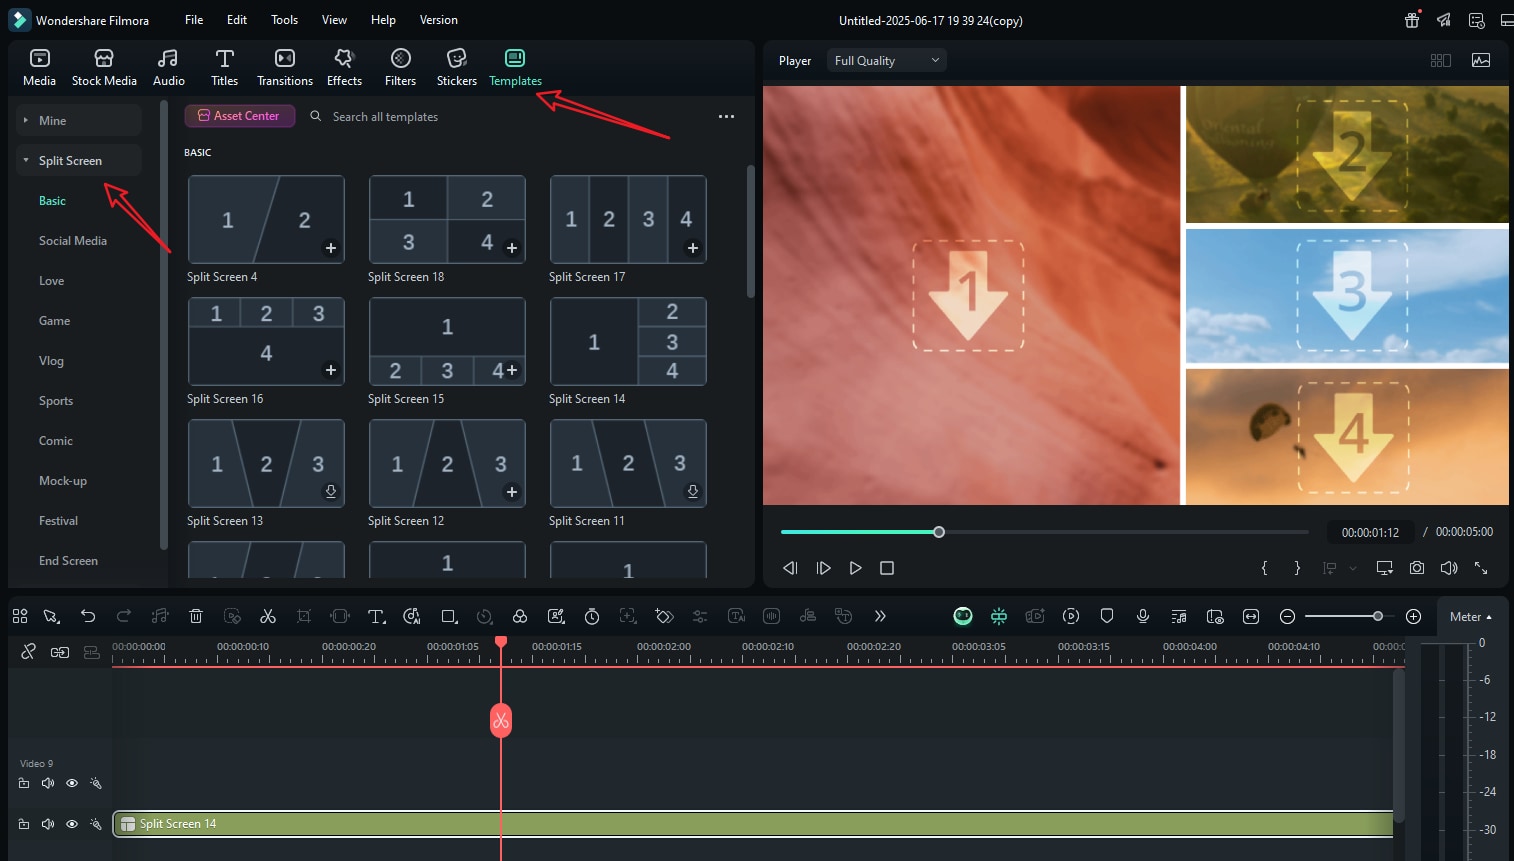The width and height of the screenshot is (1514, 861).
Task: Open the Full Quality dropdown
Action: [x=886, y=60]
